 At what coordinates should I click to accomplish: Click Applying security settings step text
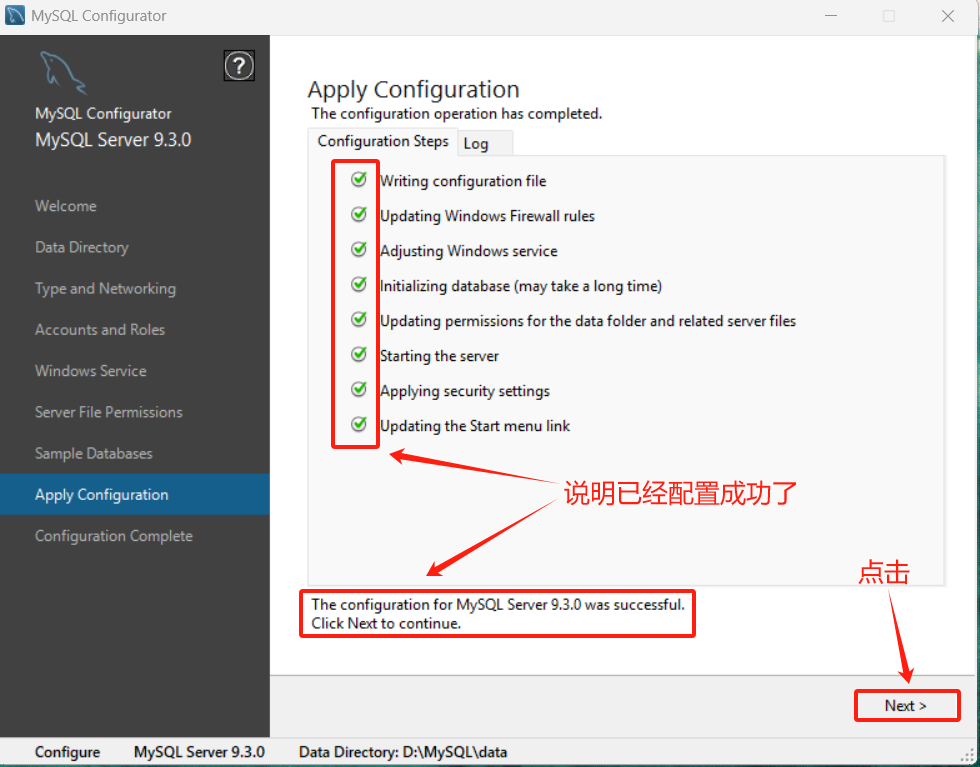465,391
